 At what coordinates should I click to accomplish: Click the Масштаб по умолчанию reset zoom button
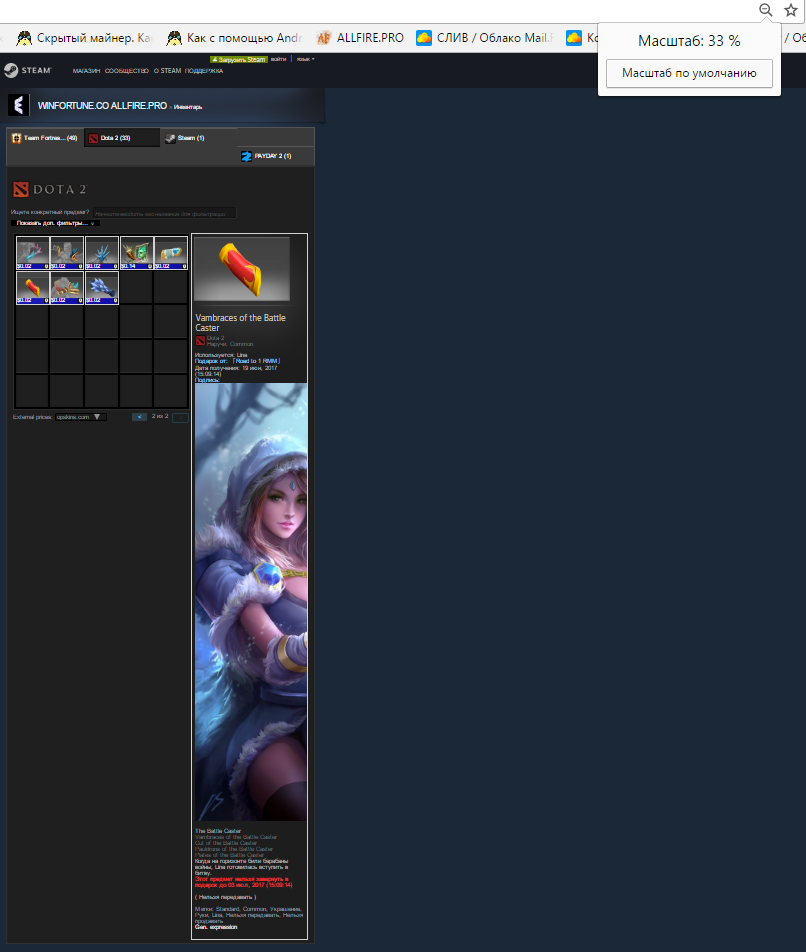pos(689,73)
